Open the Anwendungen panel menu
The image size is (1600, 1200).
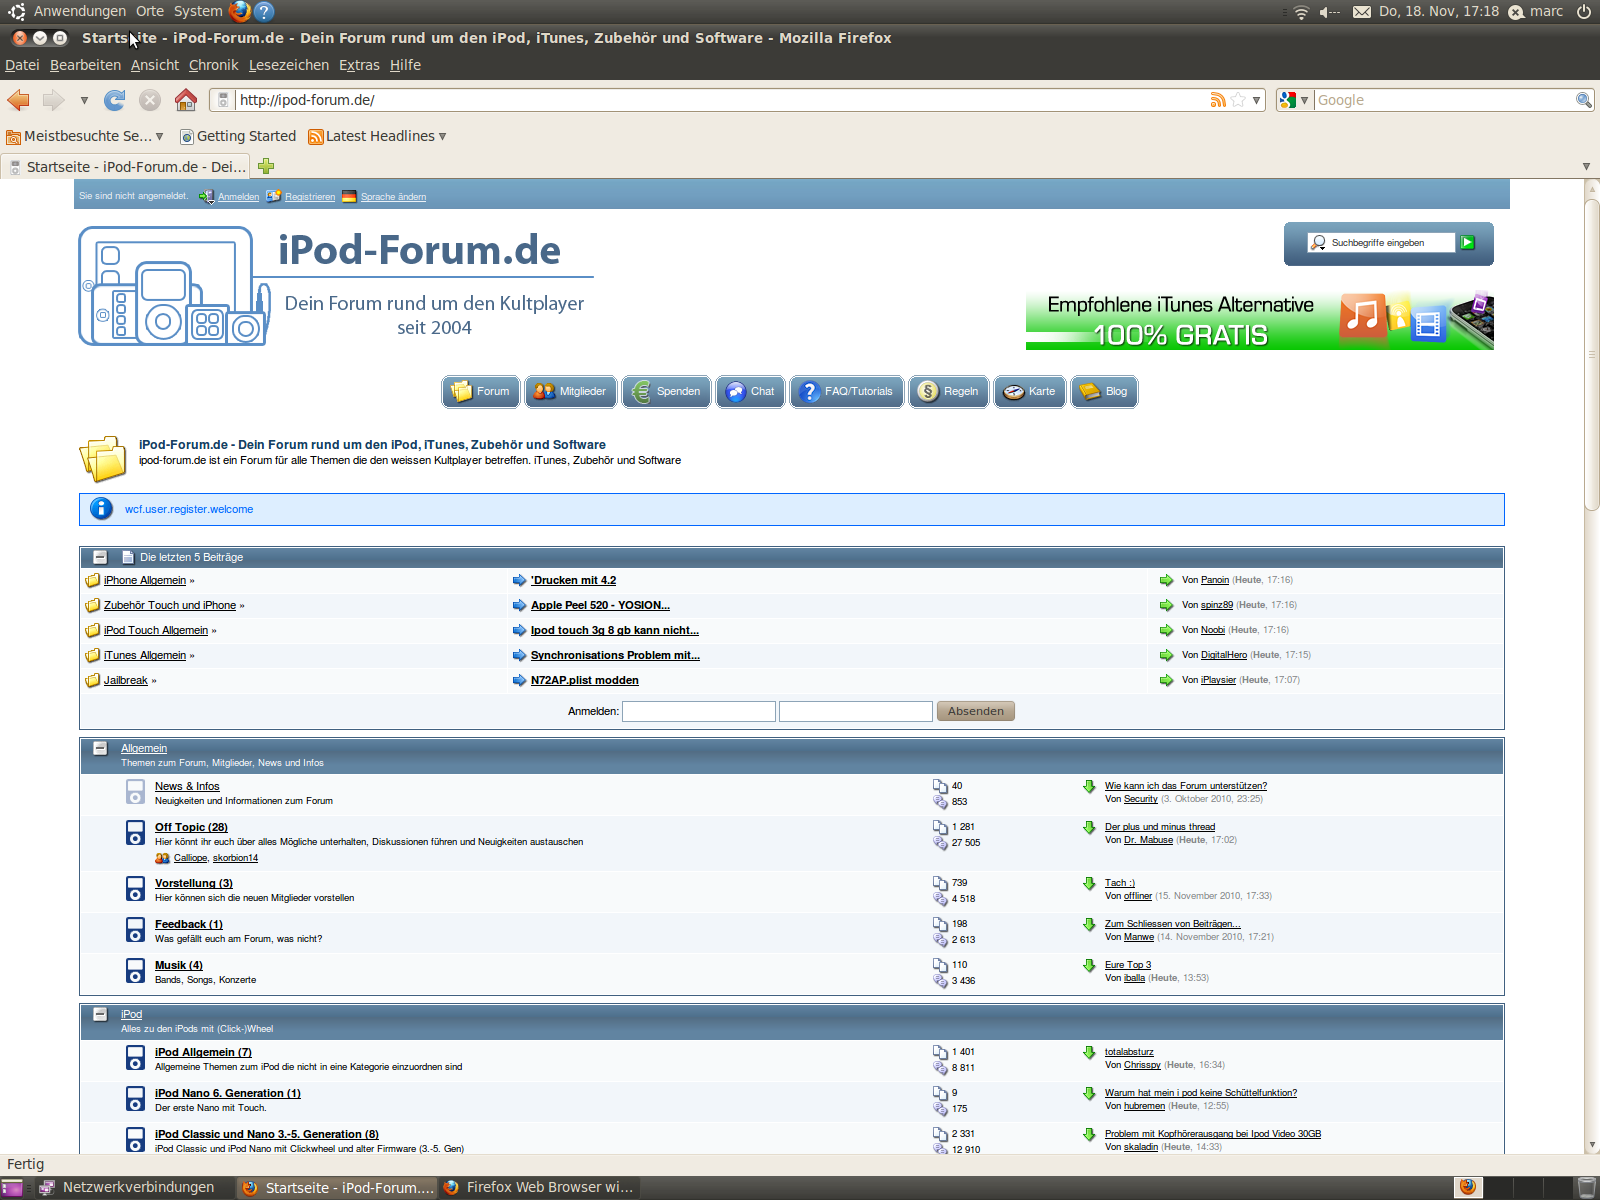80,11
